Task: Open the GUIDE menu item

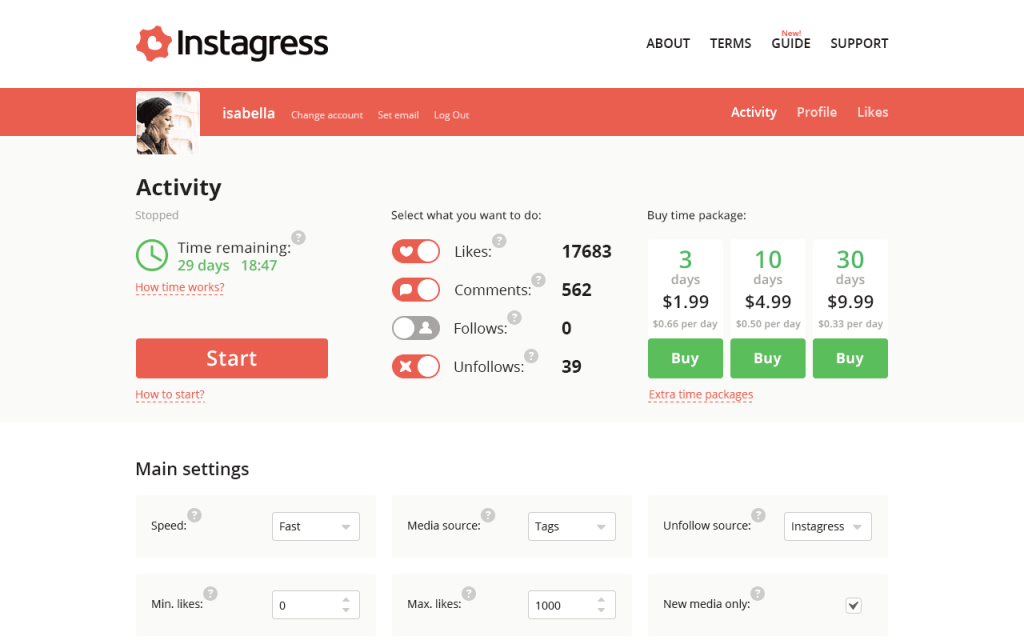Action: 791,43
